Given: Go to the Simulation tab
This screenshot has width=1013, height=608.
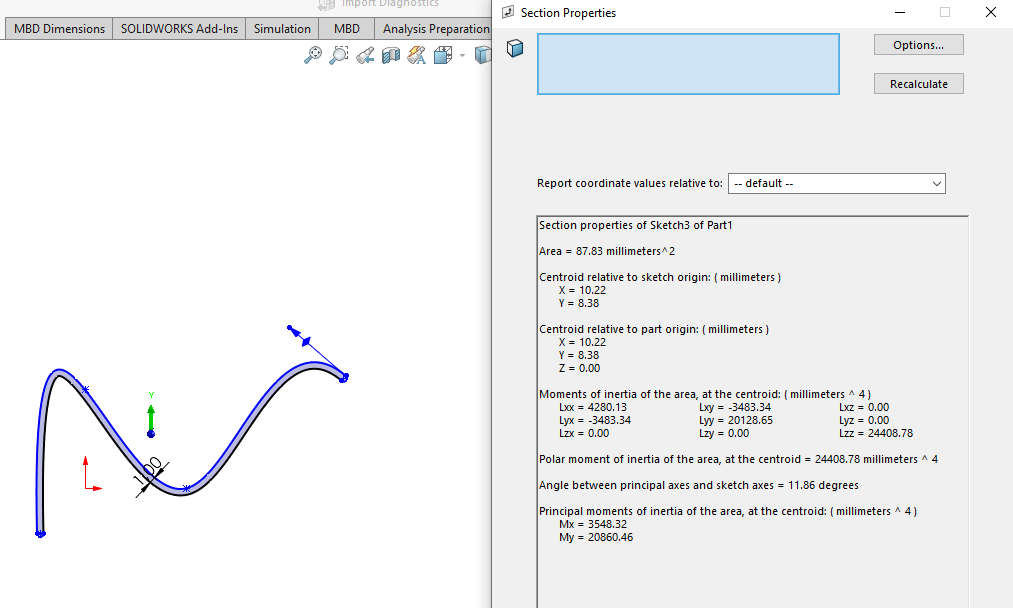Looking at the screenshot, I should pos(282,28).
